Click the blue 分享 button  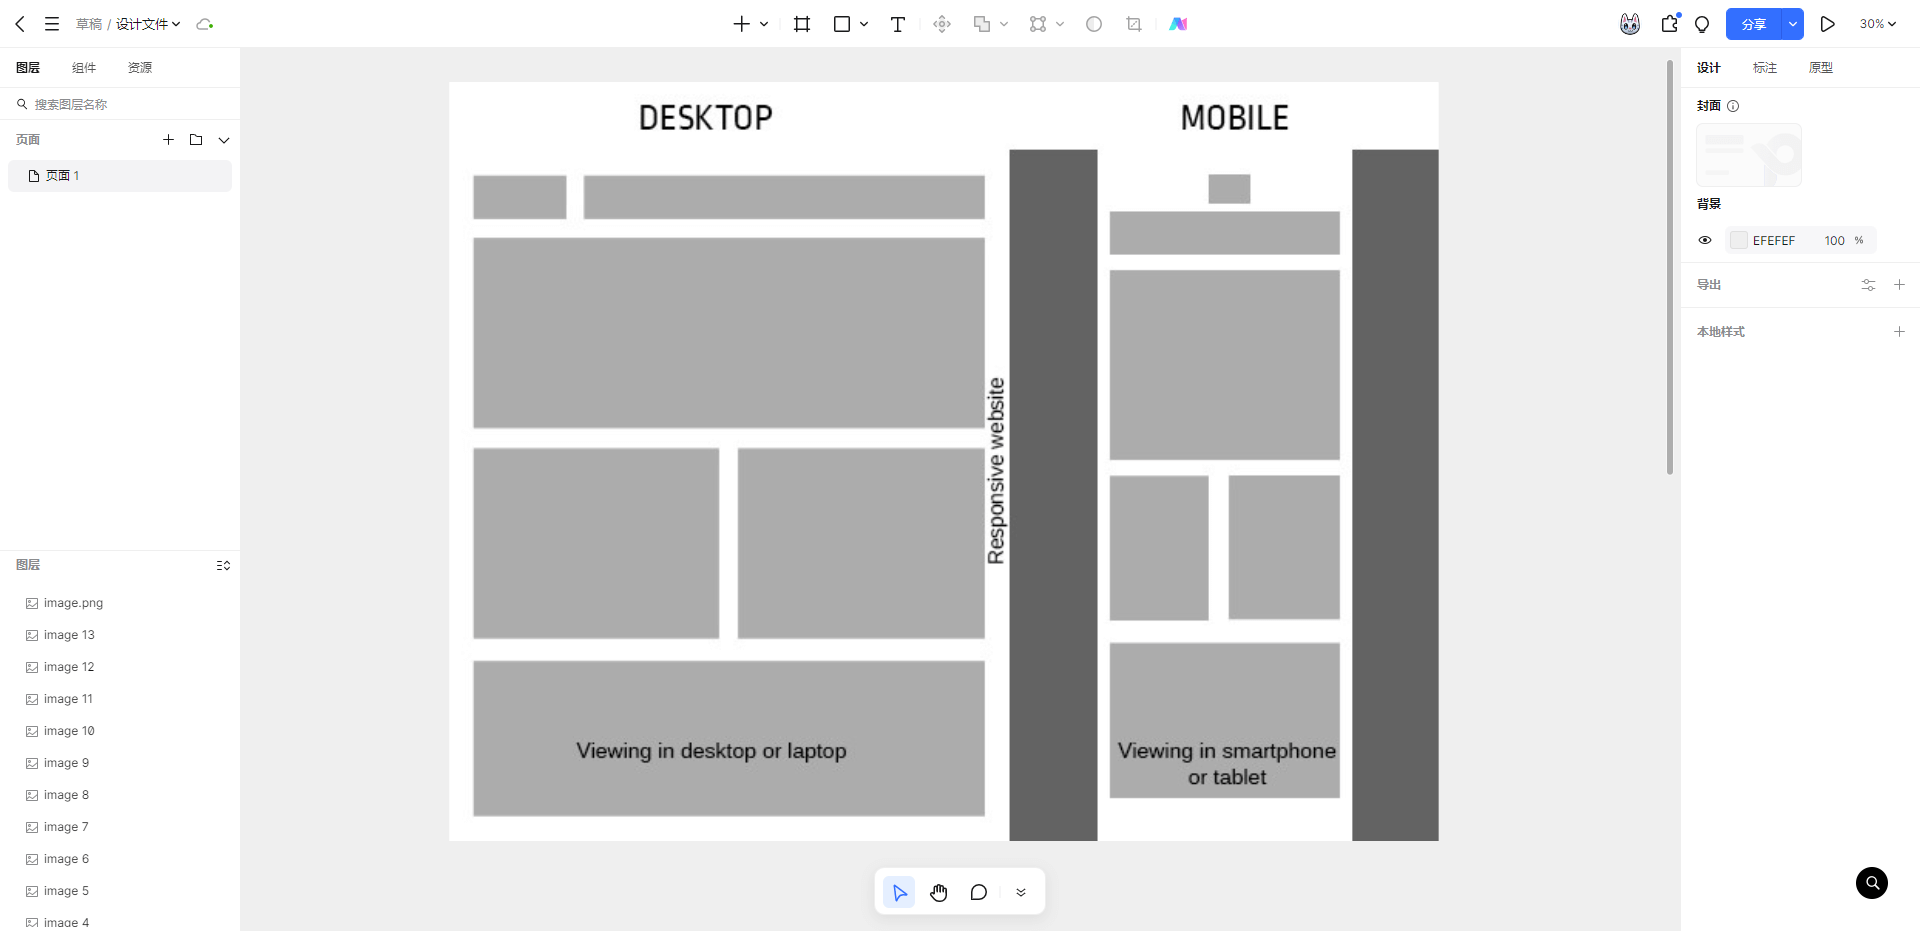pos(1754,24)
